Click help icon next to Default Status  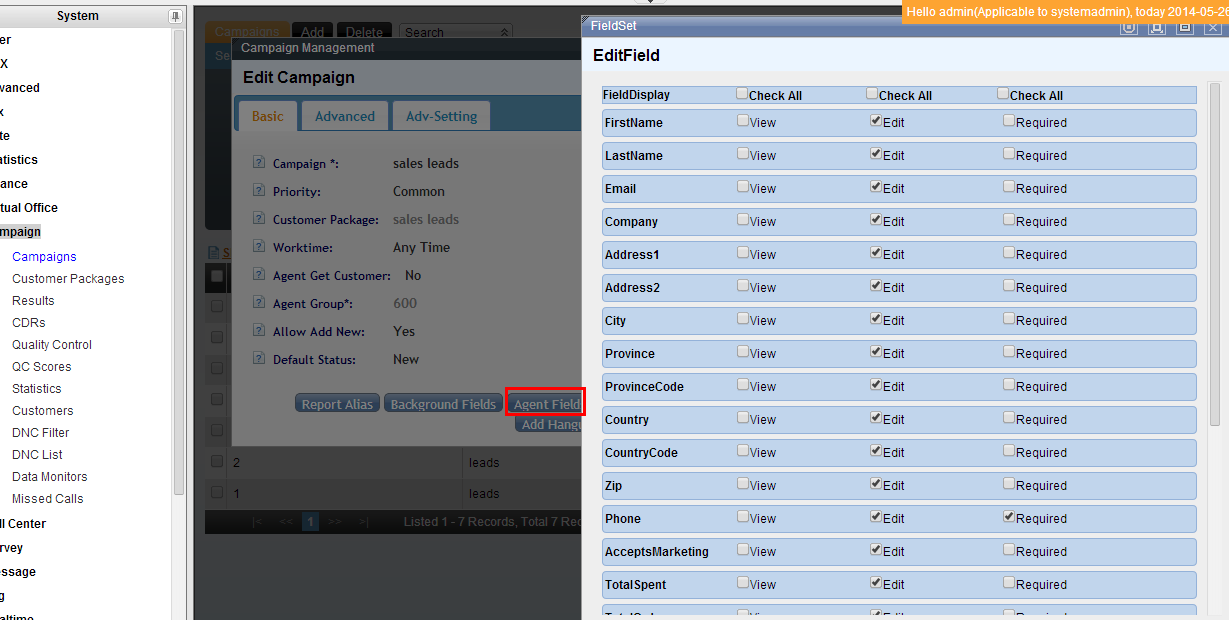coord(258,359)
